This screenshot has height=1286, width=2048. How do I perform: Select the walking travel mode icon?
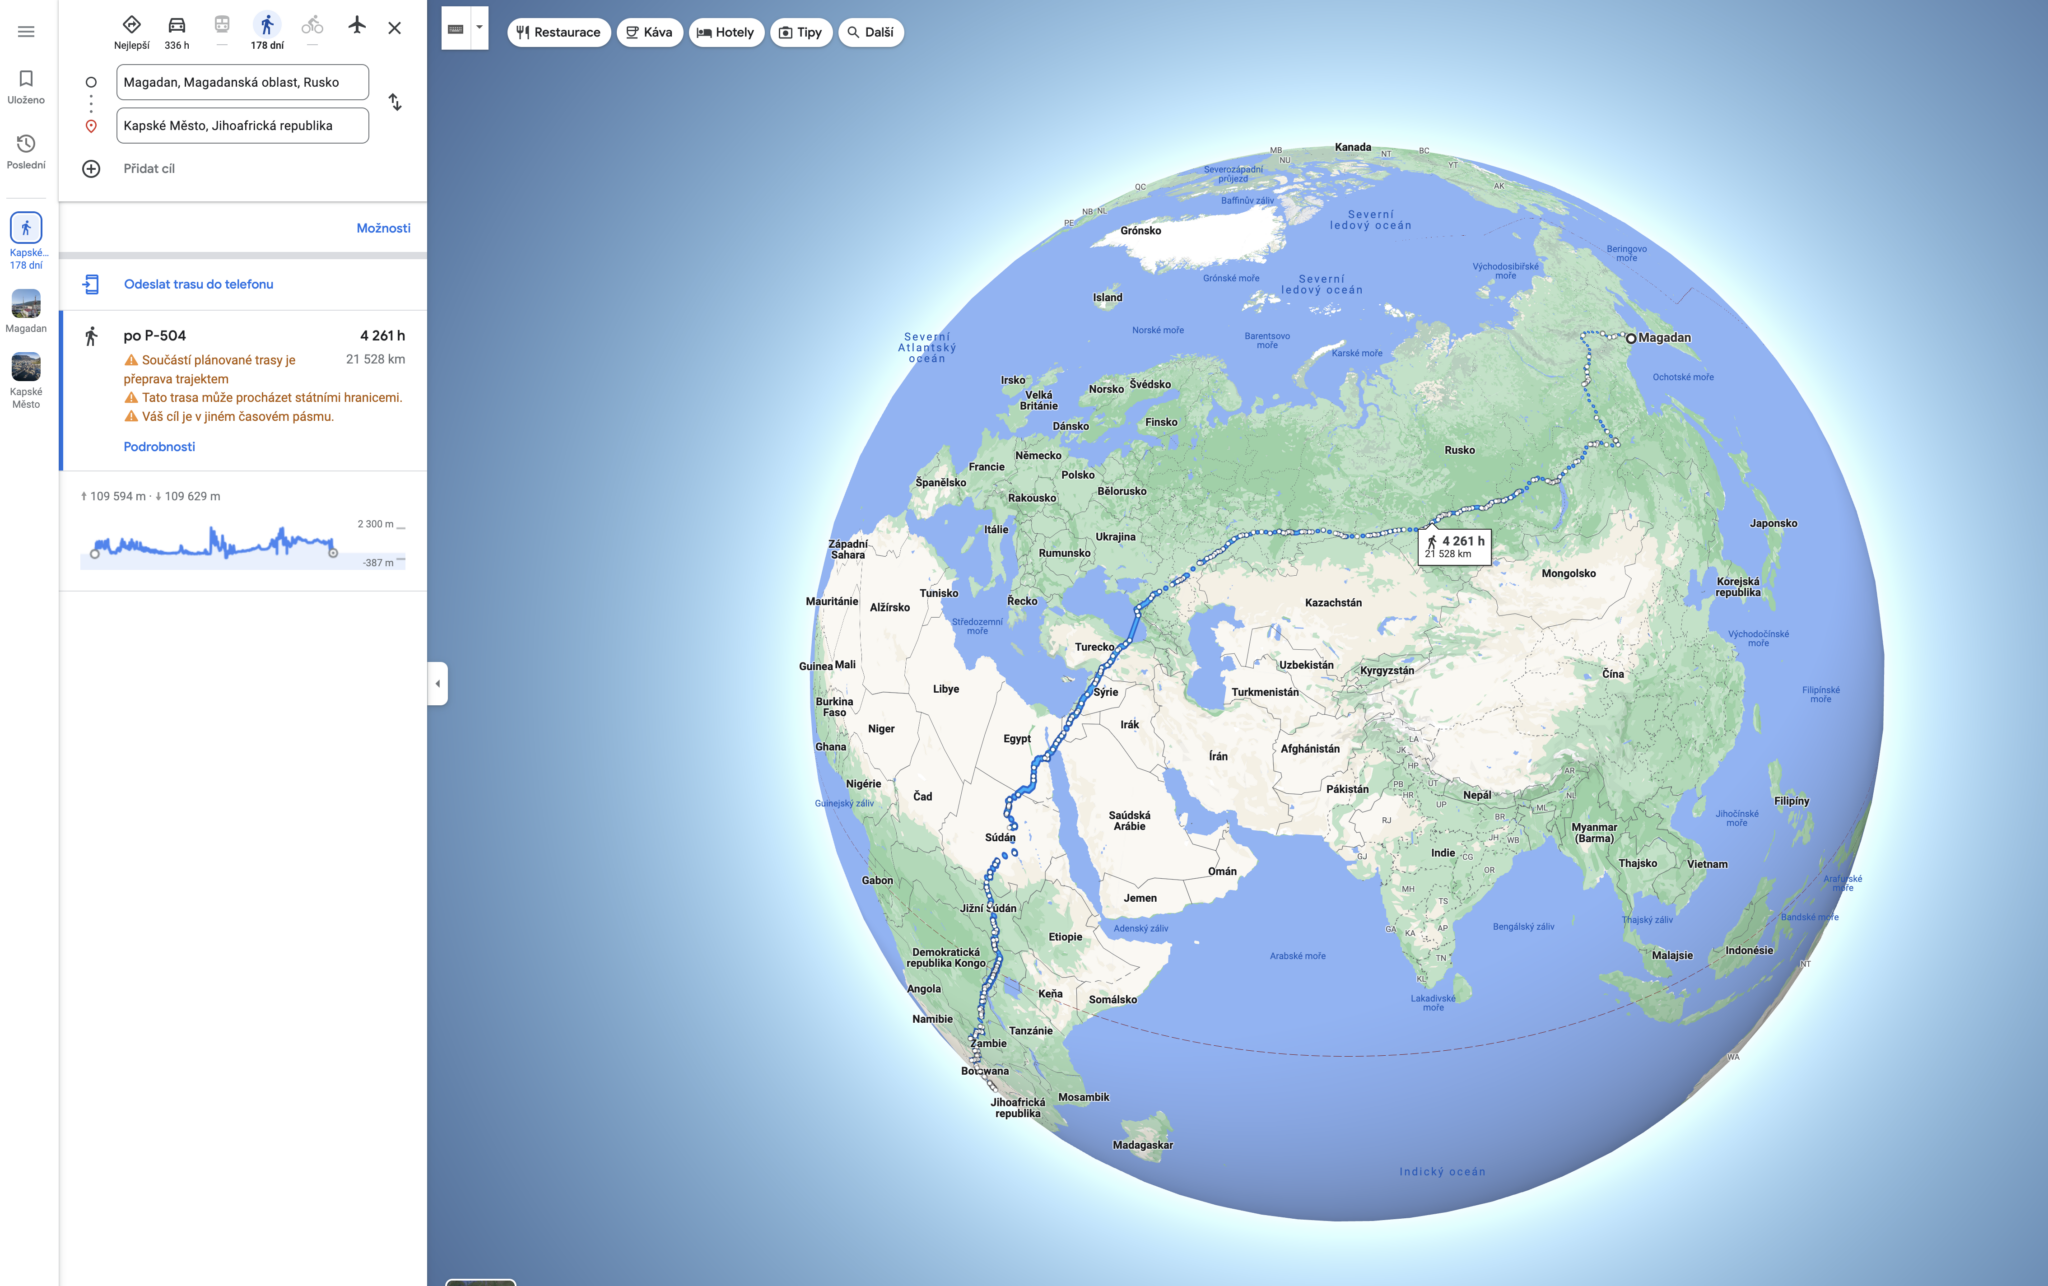pos(266,24)
